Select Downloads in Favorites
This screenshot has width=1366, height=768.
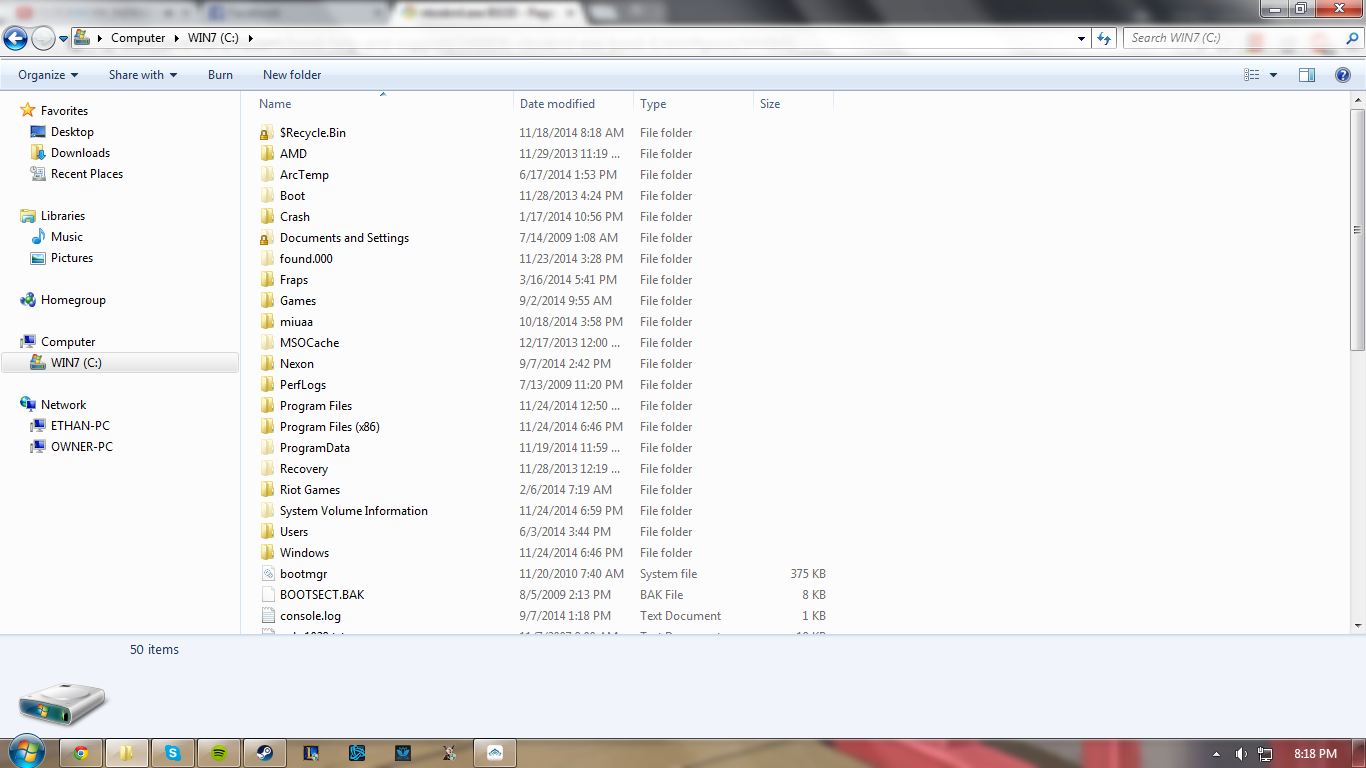tap(80, 153)
